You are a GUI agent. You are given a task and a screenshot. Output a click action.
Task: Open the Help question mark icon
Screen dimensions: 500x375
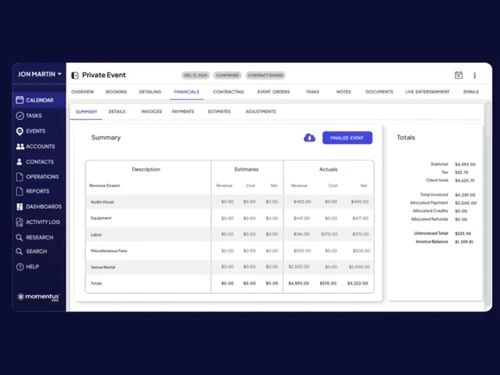[20, 267]
